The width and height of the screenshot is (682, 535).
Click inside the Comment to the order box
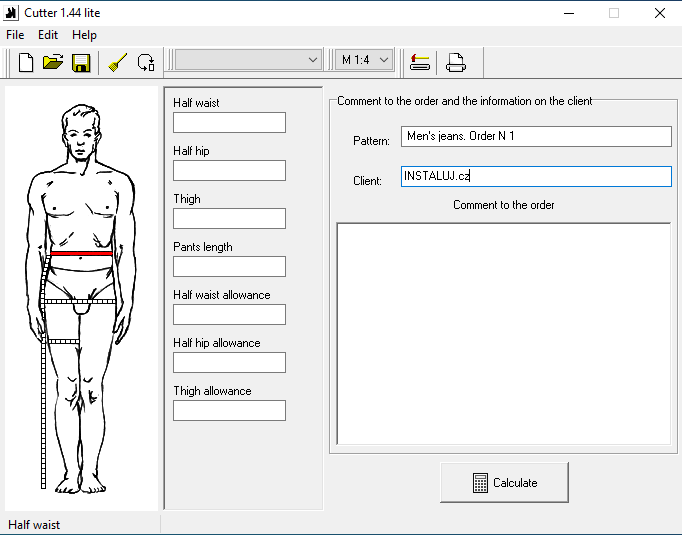(x=503, y=333)
